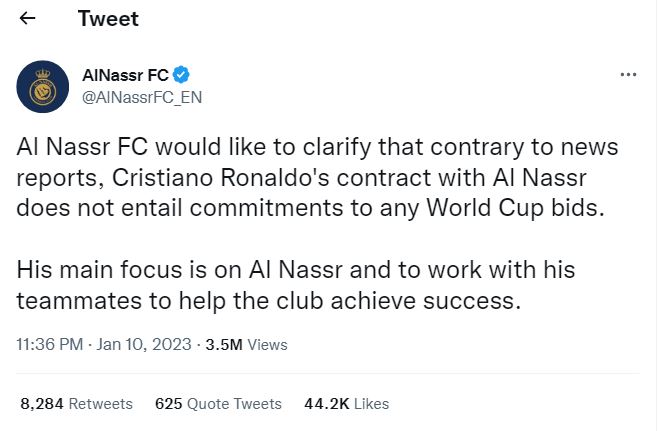Click the Tweet page heading
The image size is (659, 431).
pyautogui.click(x=108, y=19)
